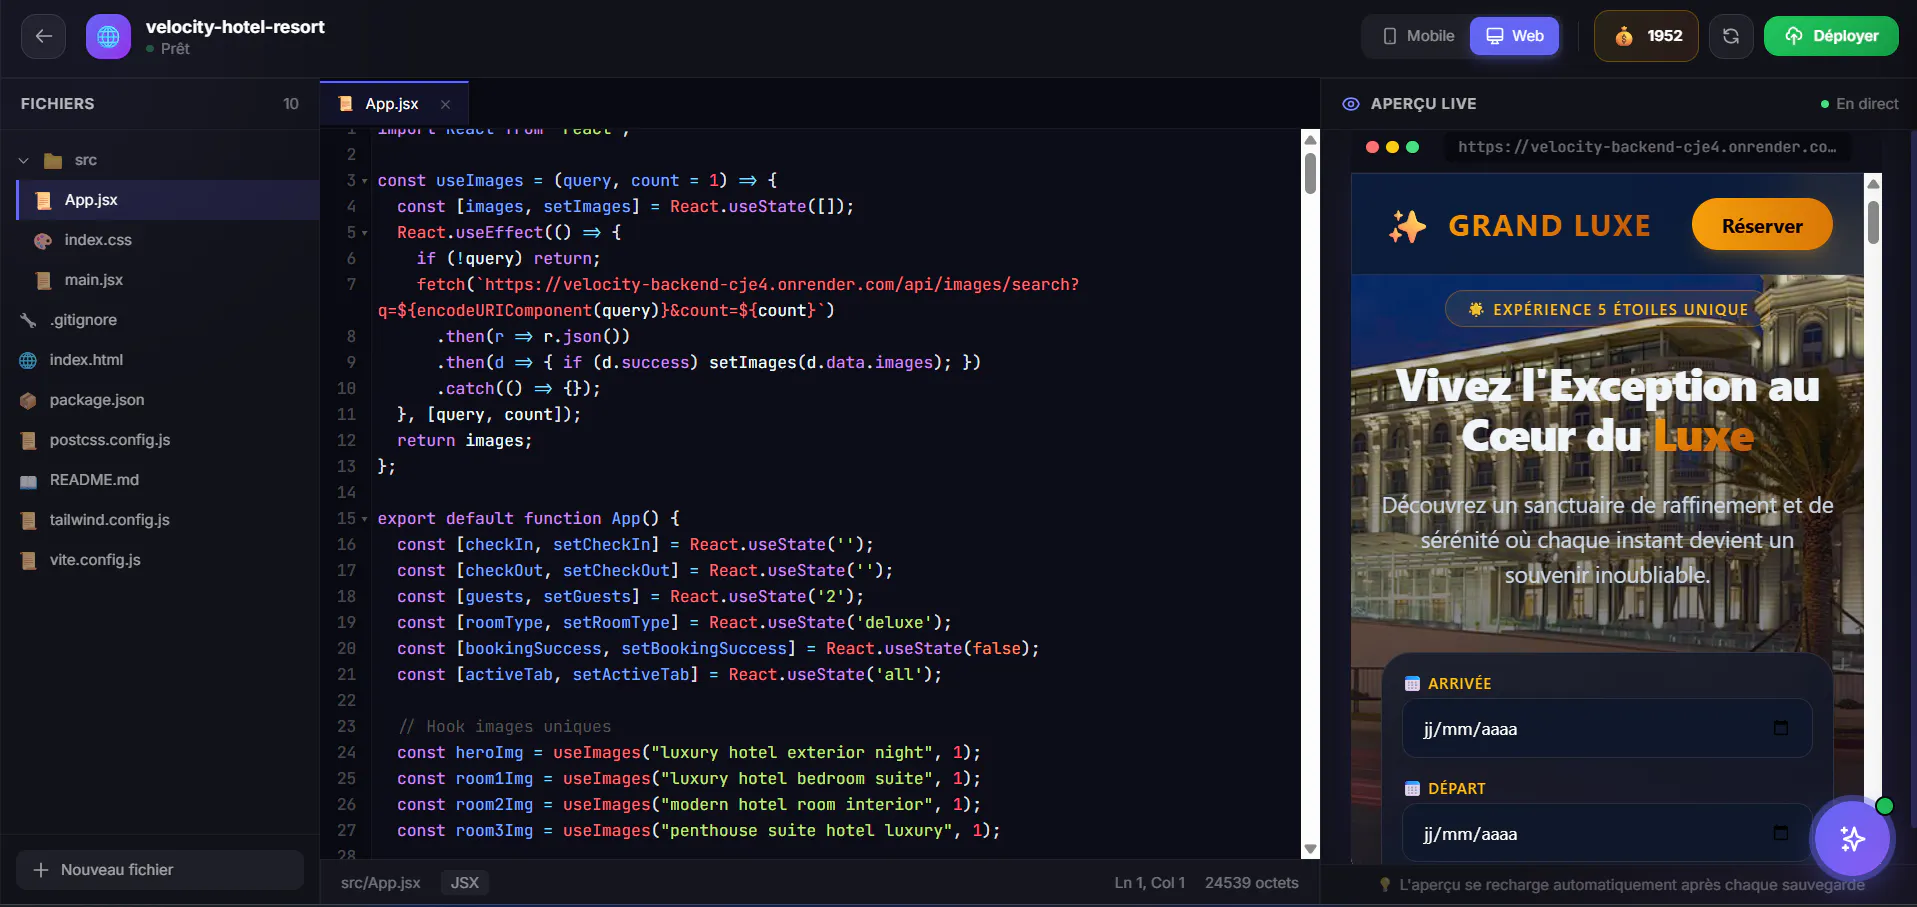Switch to Mobile preview mode
Screen dimensions: 1917x907
pyautogui.click(x=1418, y=36)
